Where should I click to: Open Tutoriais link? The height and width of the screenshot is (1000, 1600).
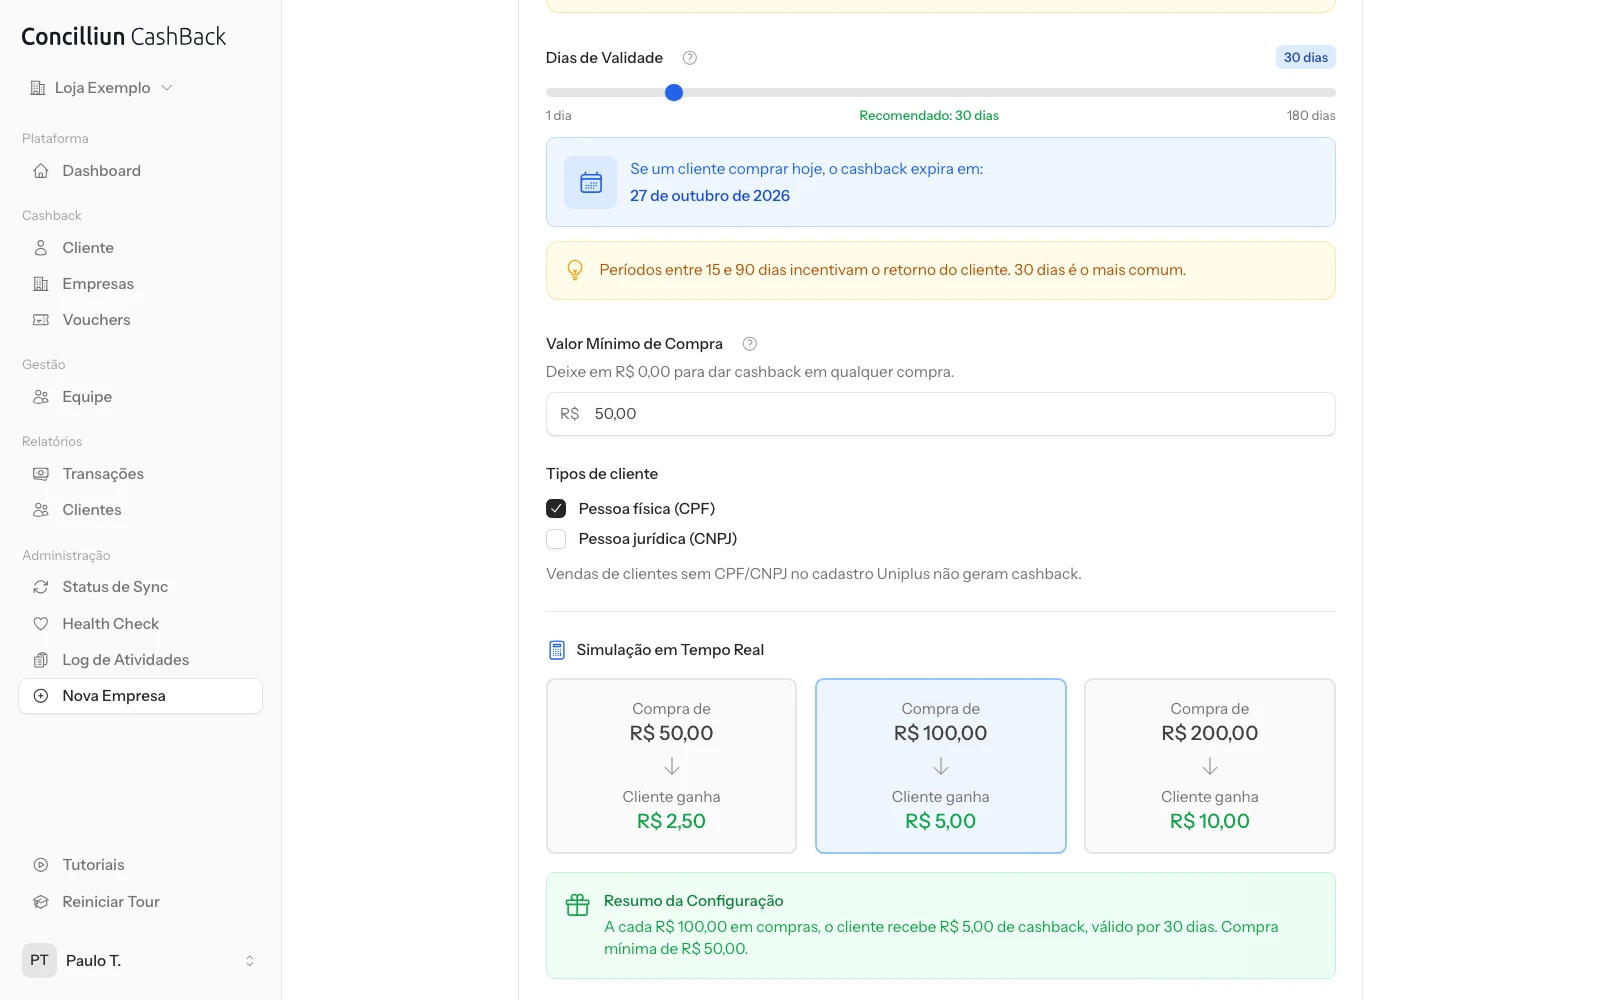click(140, 865)
